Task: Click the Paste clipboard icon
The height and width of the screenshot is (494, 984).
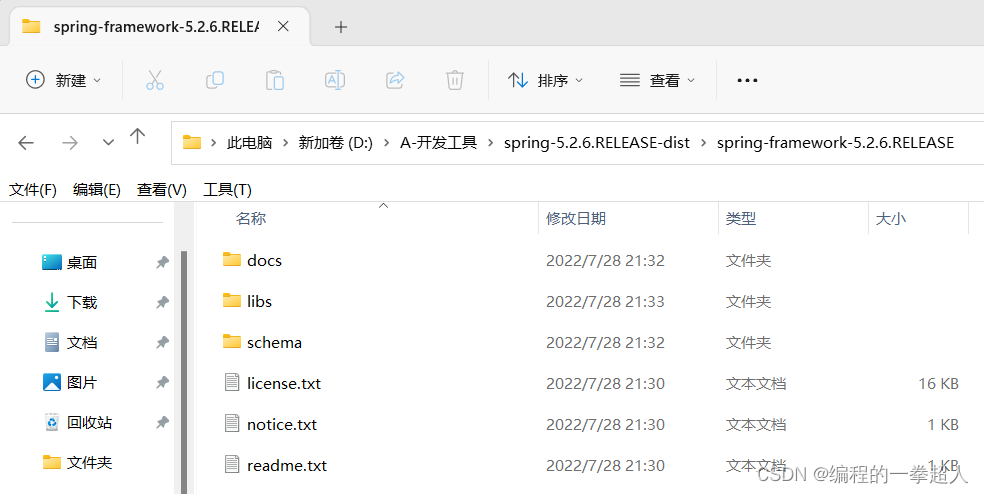Action: 274,80
